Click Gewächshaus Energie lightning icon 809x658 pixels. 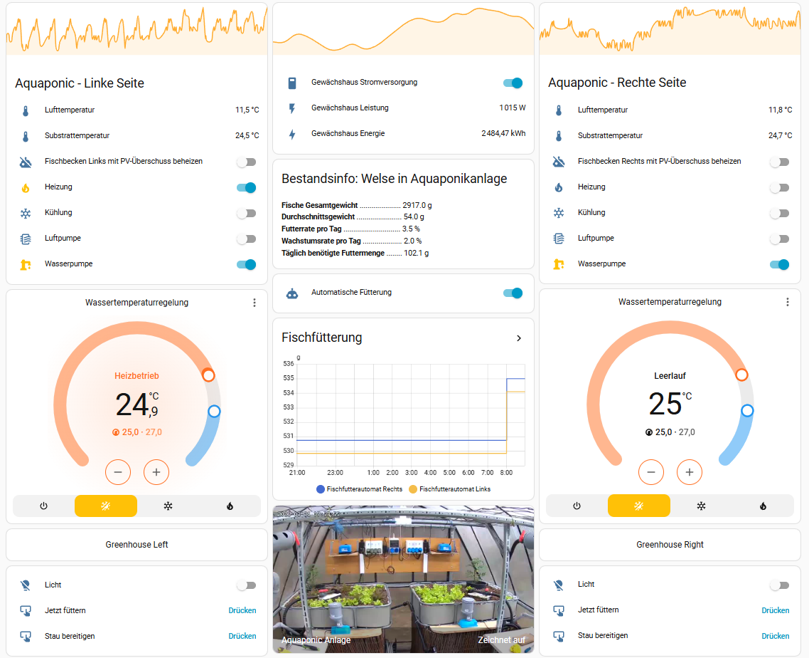coord(292,134)
